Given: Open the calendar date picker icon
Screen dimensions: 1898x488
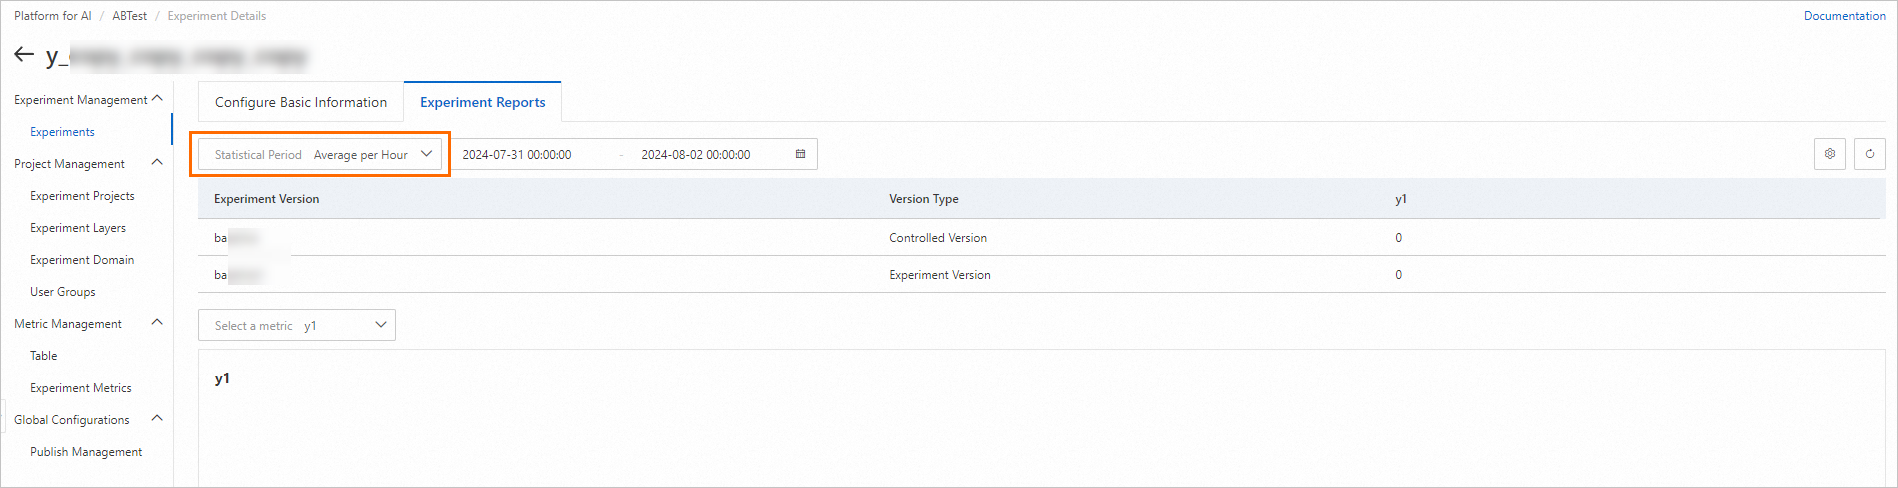Looking at the screenshot, I should [x=800, y=154].
